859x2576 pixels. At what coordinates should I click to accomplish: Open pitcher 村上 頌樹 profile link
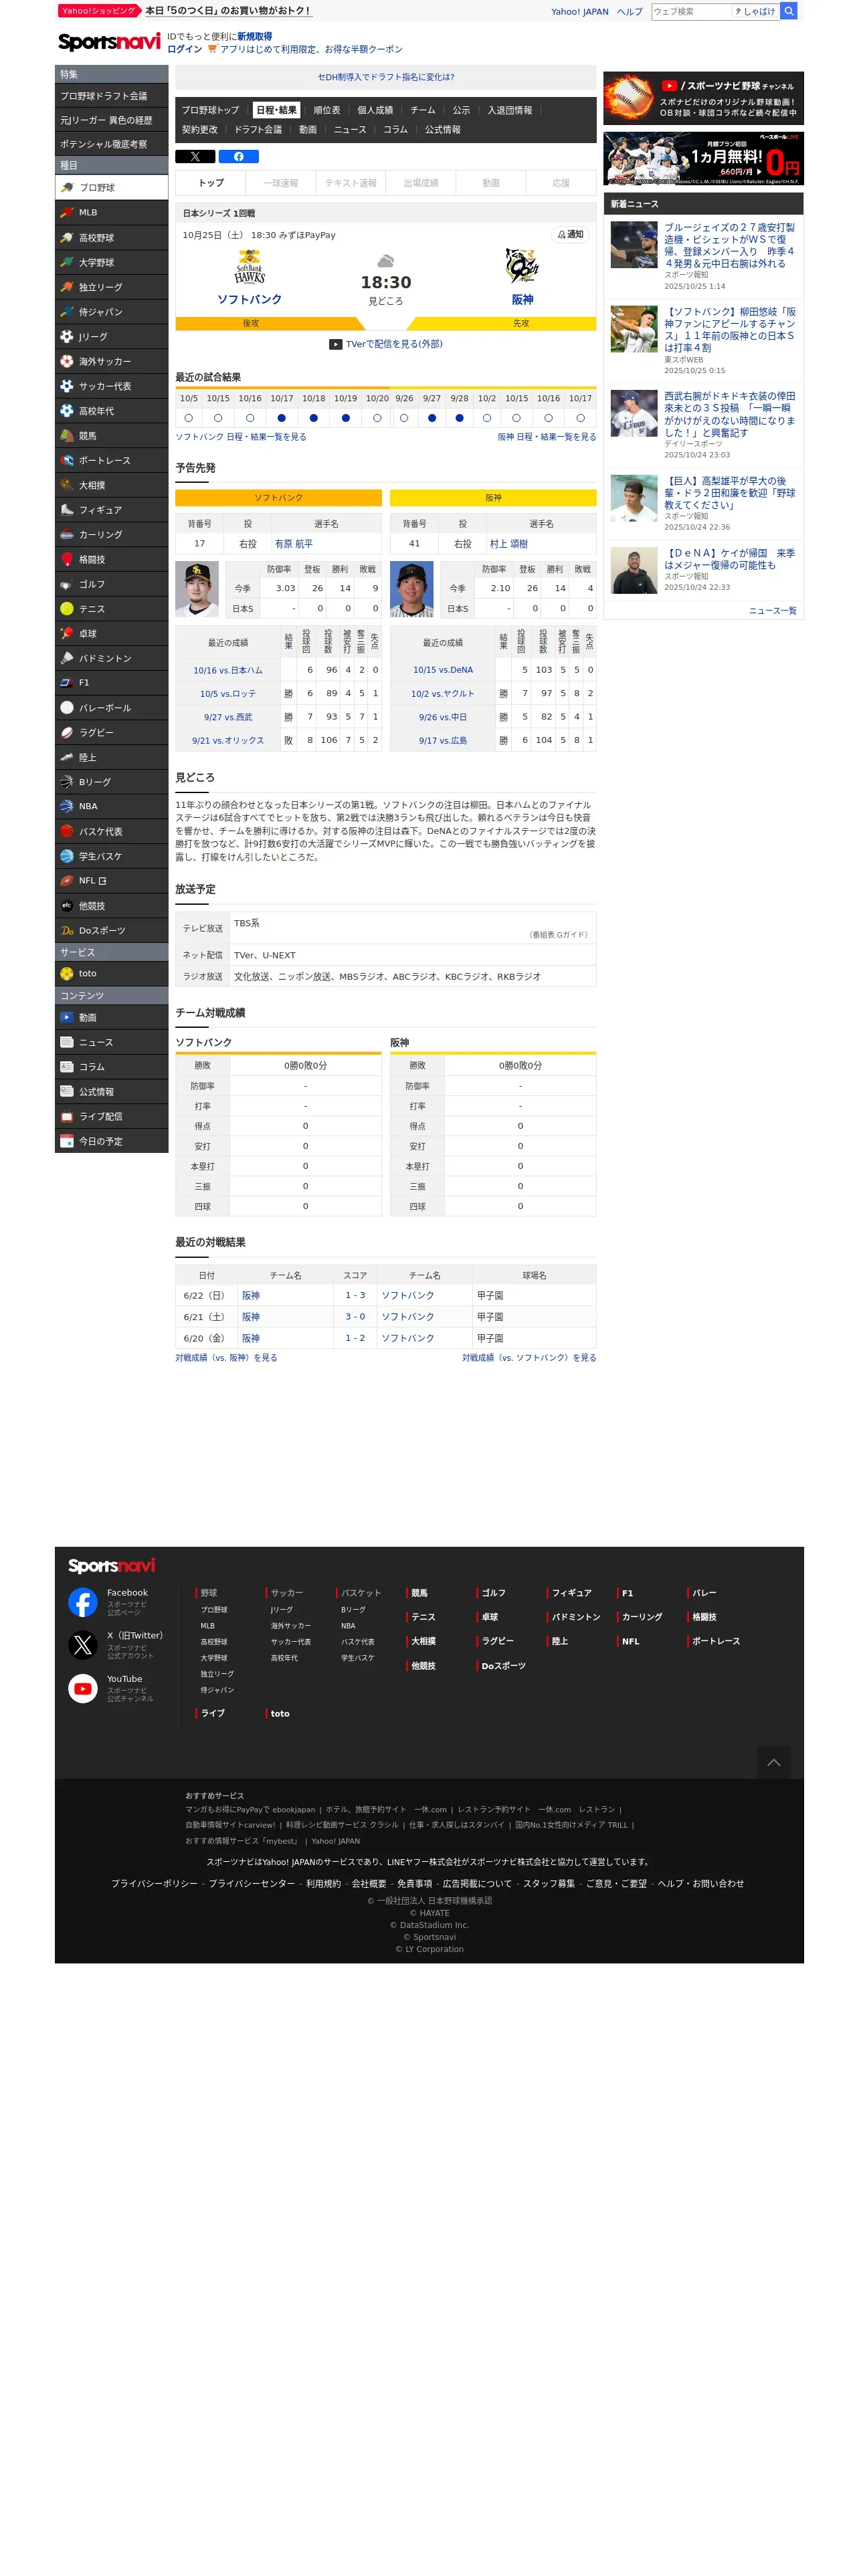(508, 544)
